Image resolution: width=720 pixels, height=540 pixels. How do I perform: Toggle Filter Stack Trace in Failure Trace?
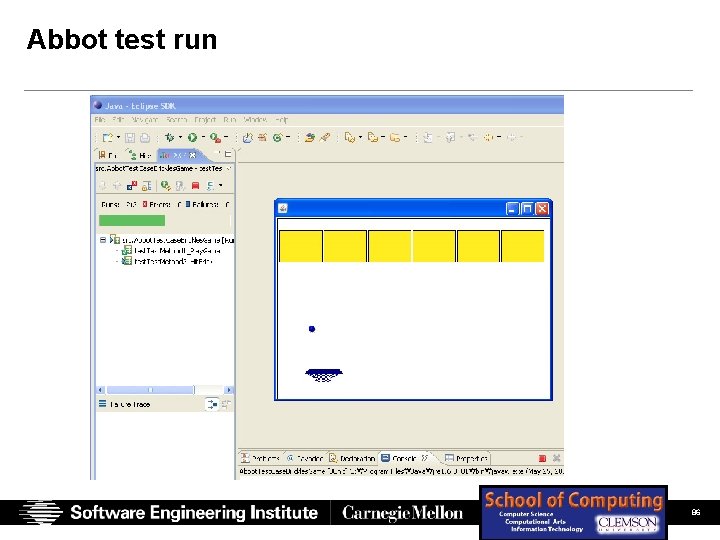tap(212, 405)
